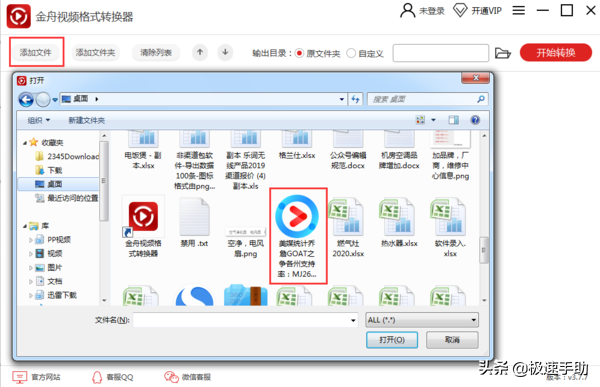Expand the 文档 library node
The width and height of the screenshot is (600, 387).
pos(31,282)
